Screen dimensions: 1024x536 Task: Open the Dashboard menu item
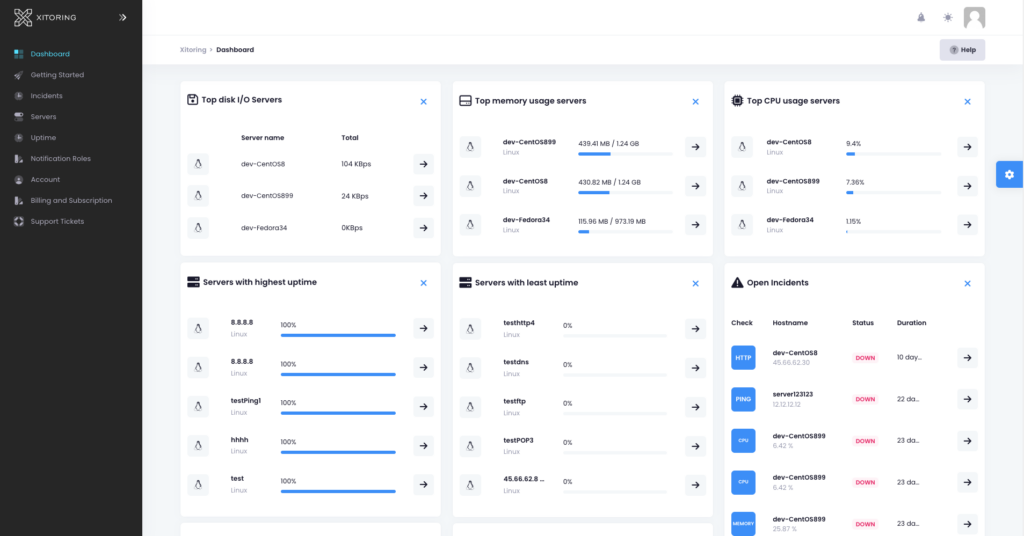50,54
